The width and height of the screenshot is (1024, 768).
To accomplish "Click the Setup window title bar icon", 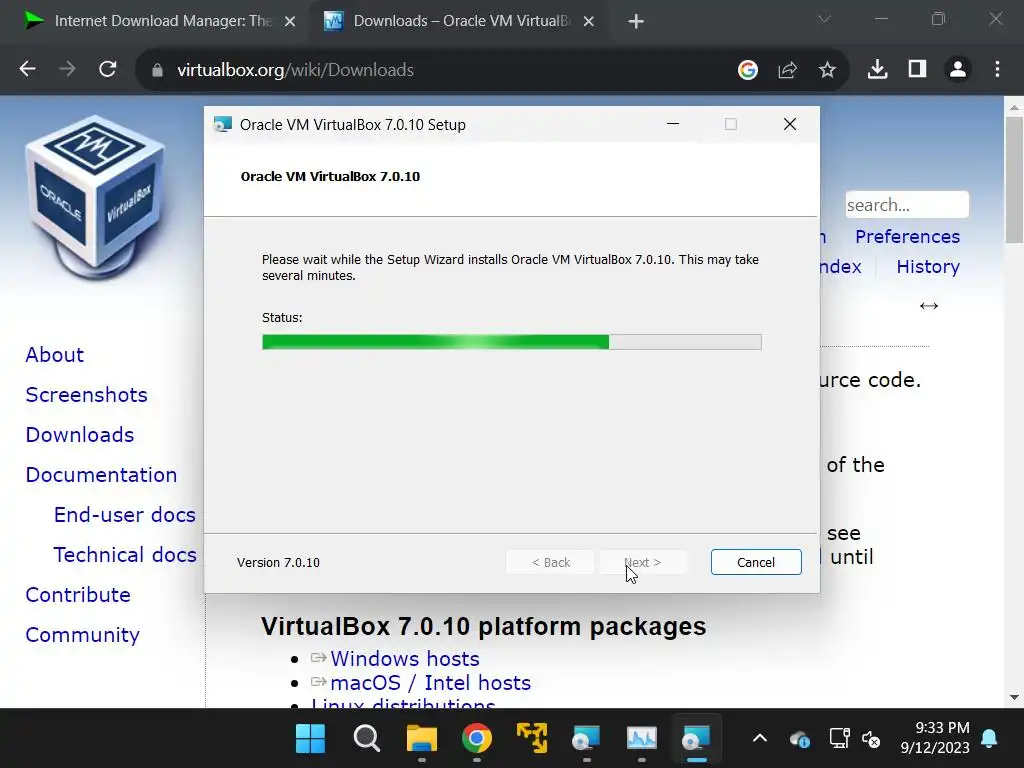I will tap(223, 124).
